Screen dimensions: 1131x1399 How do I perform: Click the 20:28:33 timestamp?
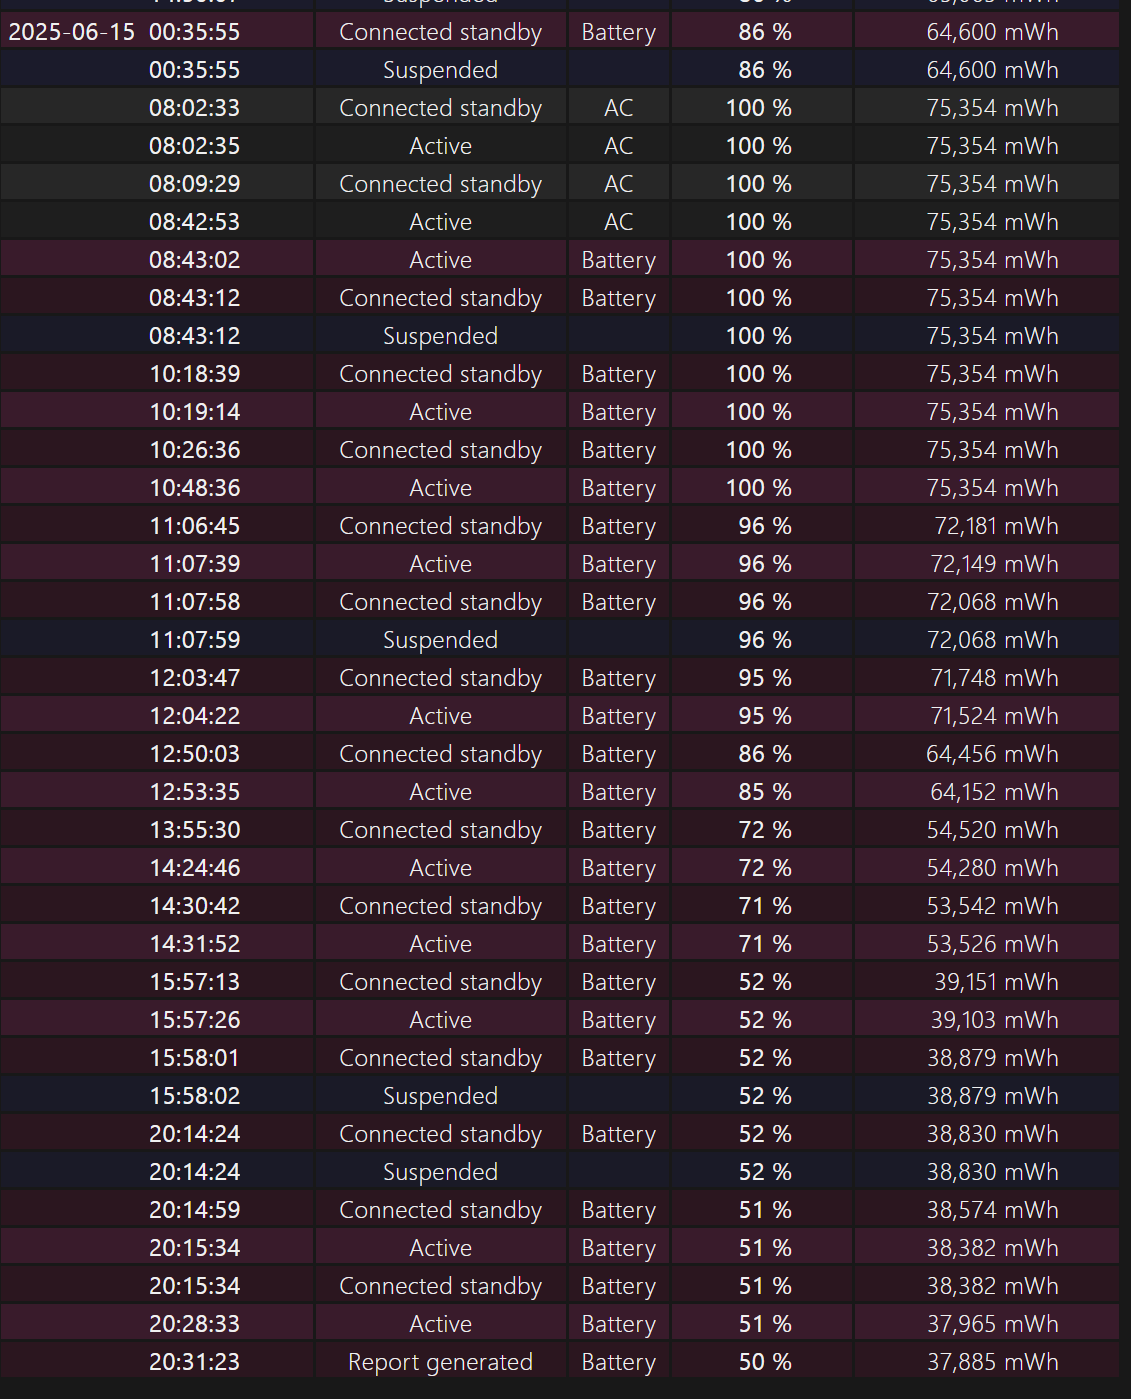(194, 1324)
